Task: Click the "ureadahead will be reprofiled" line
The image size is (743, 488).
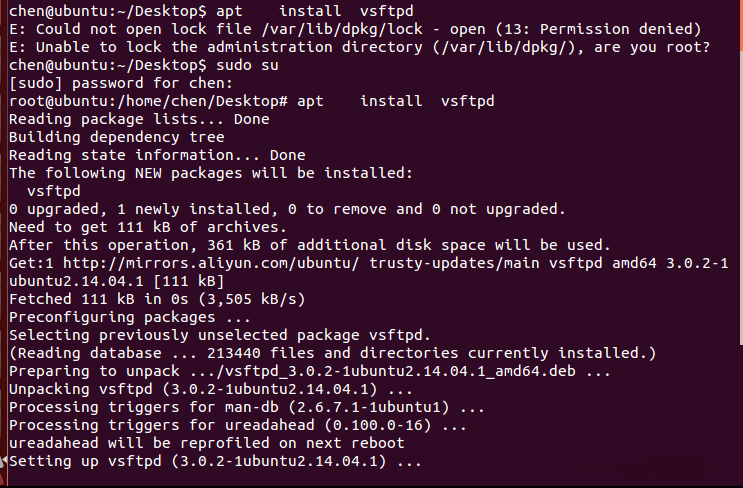Action: (x=206, y=443)
